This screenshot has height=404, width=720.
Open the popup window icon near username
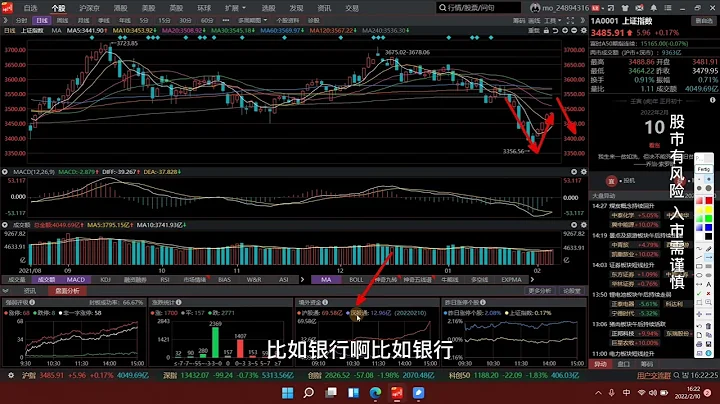pyautogui.click(x=611, y=8)
